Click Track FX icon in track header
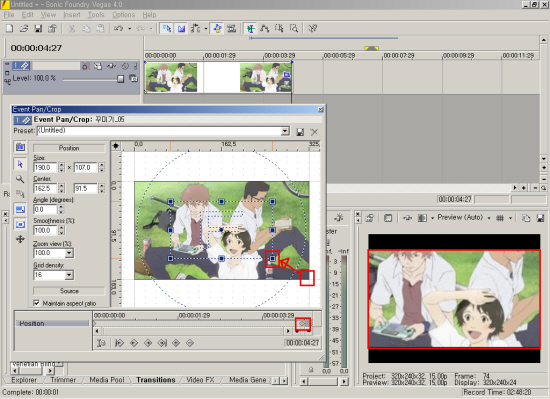Screen dimensions: 550x399 click(x=112, y=66)
